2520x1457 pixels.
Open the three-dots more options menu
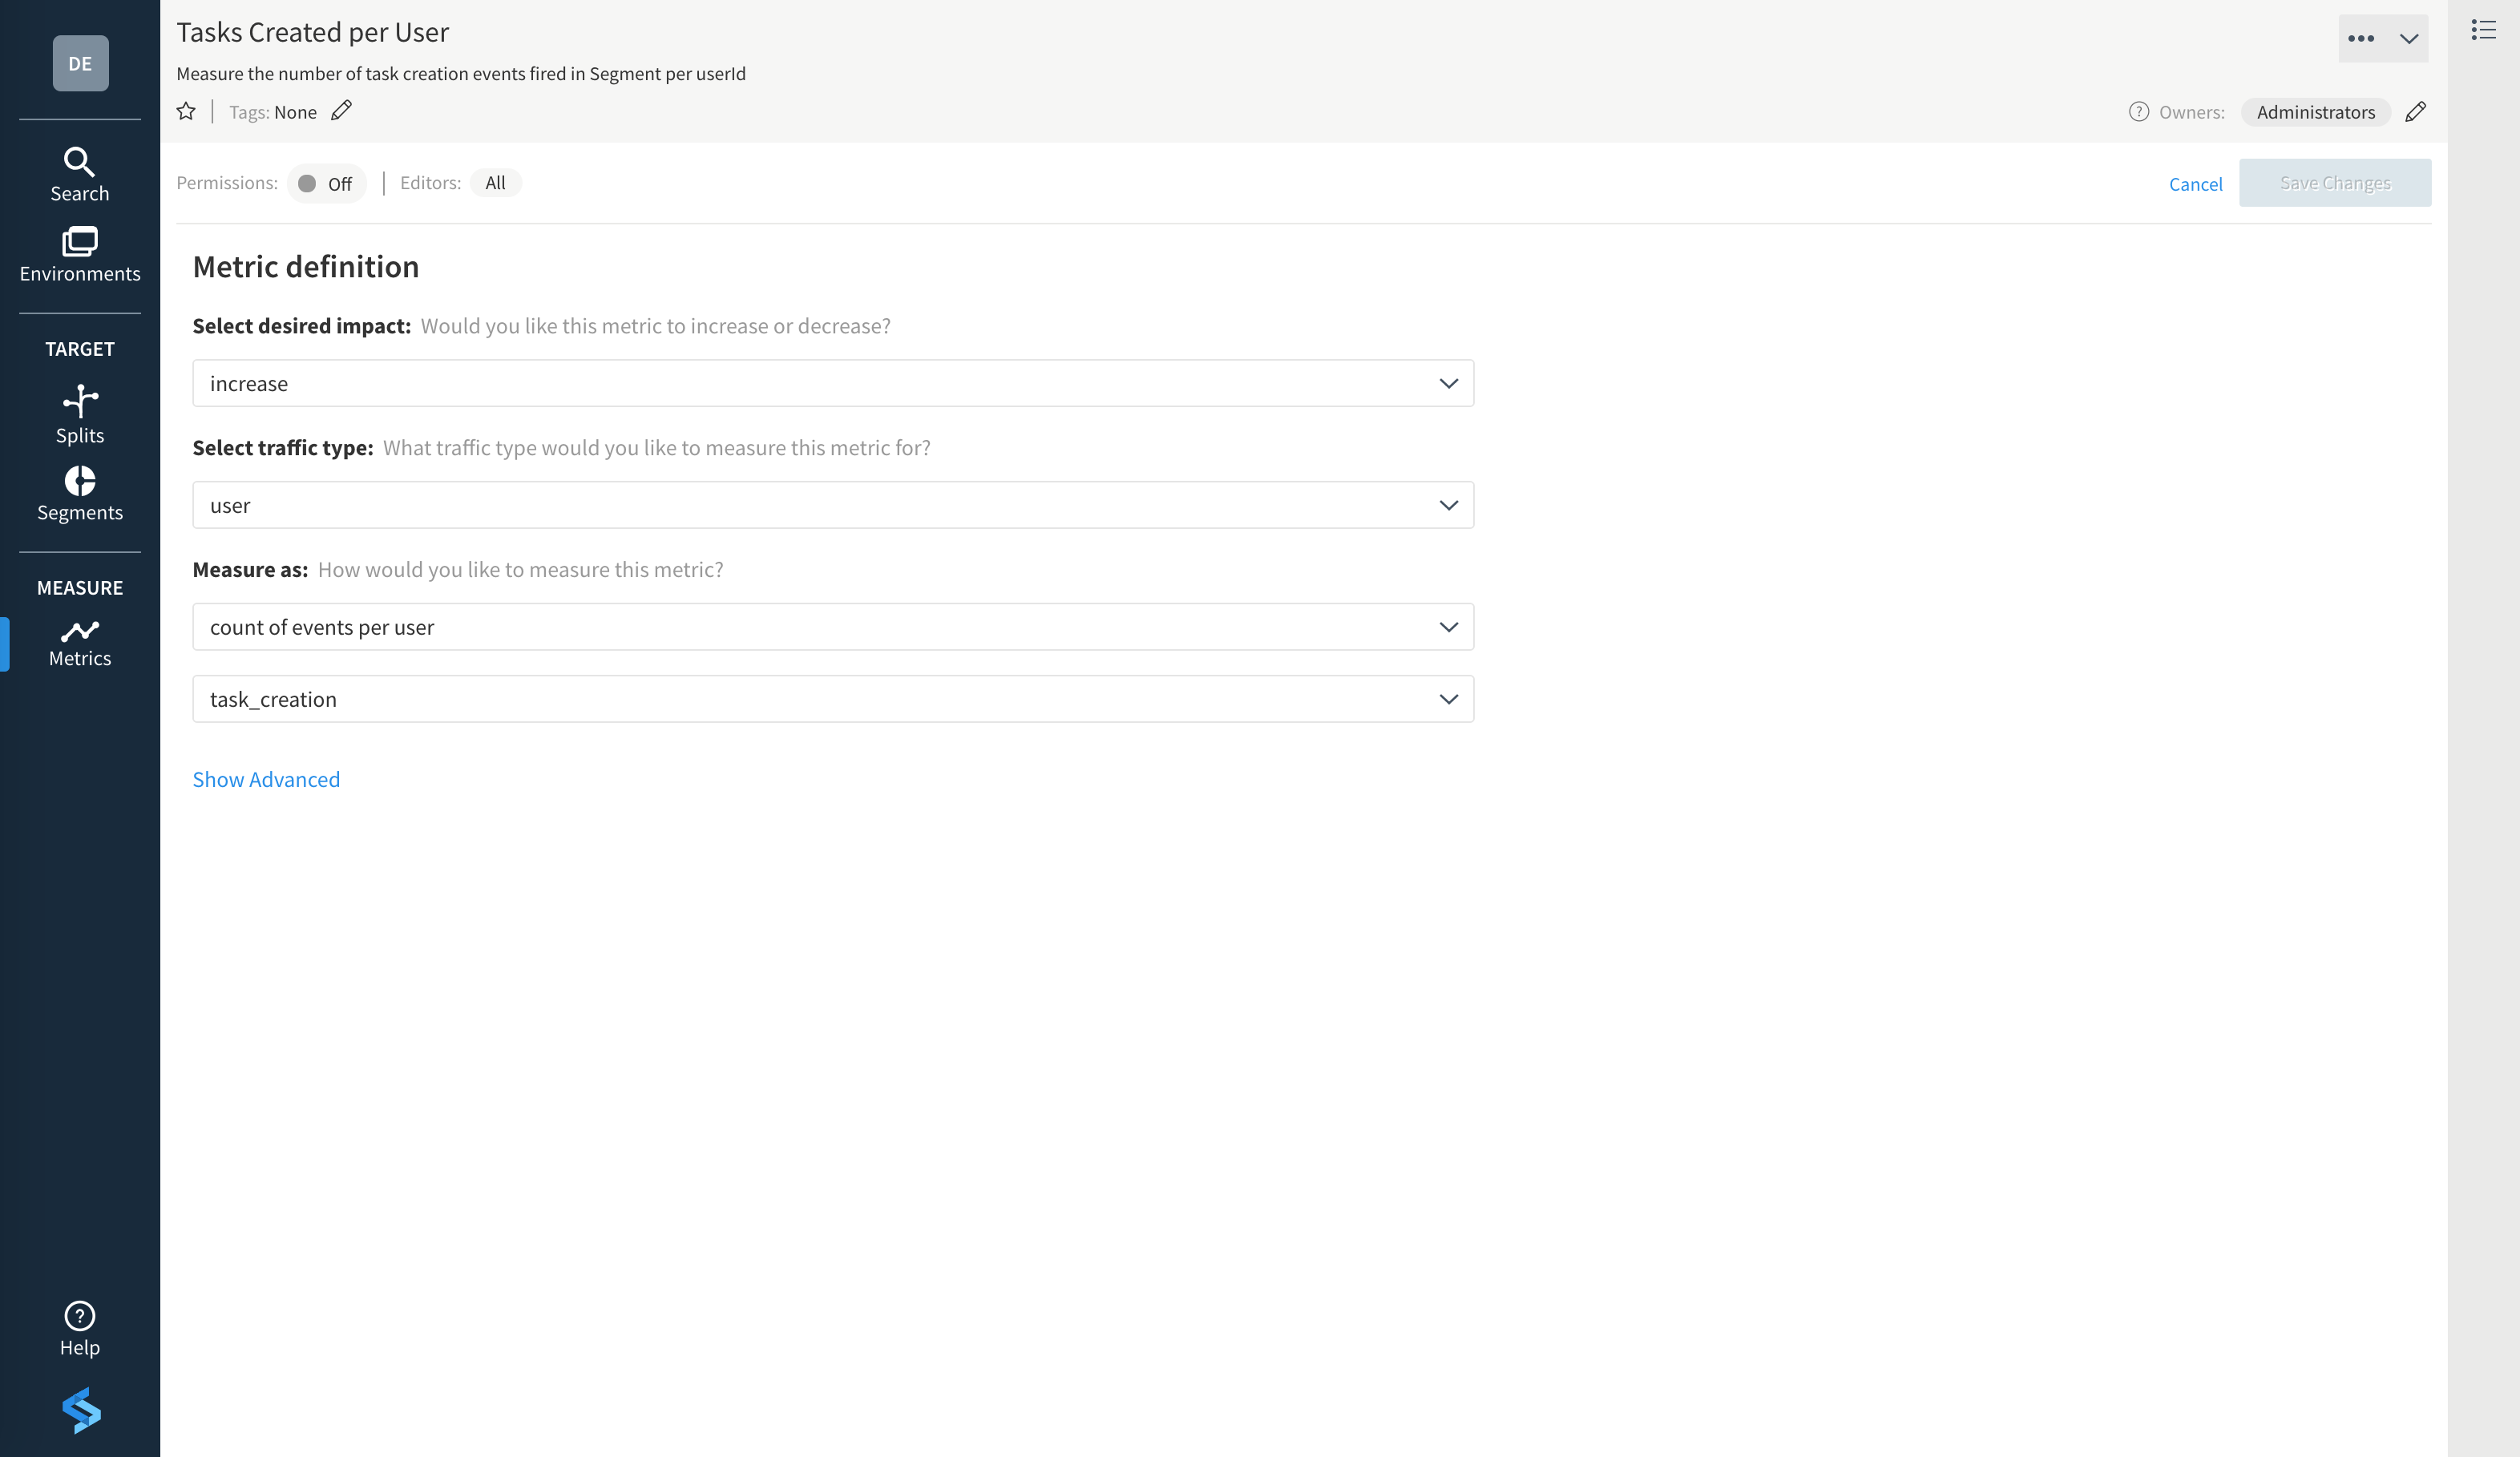(2360, 39)
